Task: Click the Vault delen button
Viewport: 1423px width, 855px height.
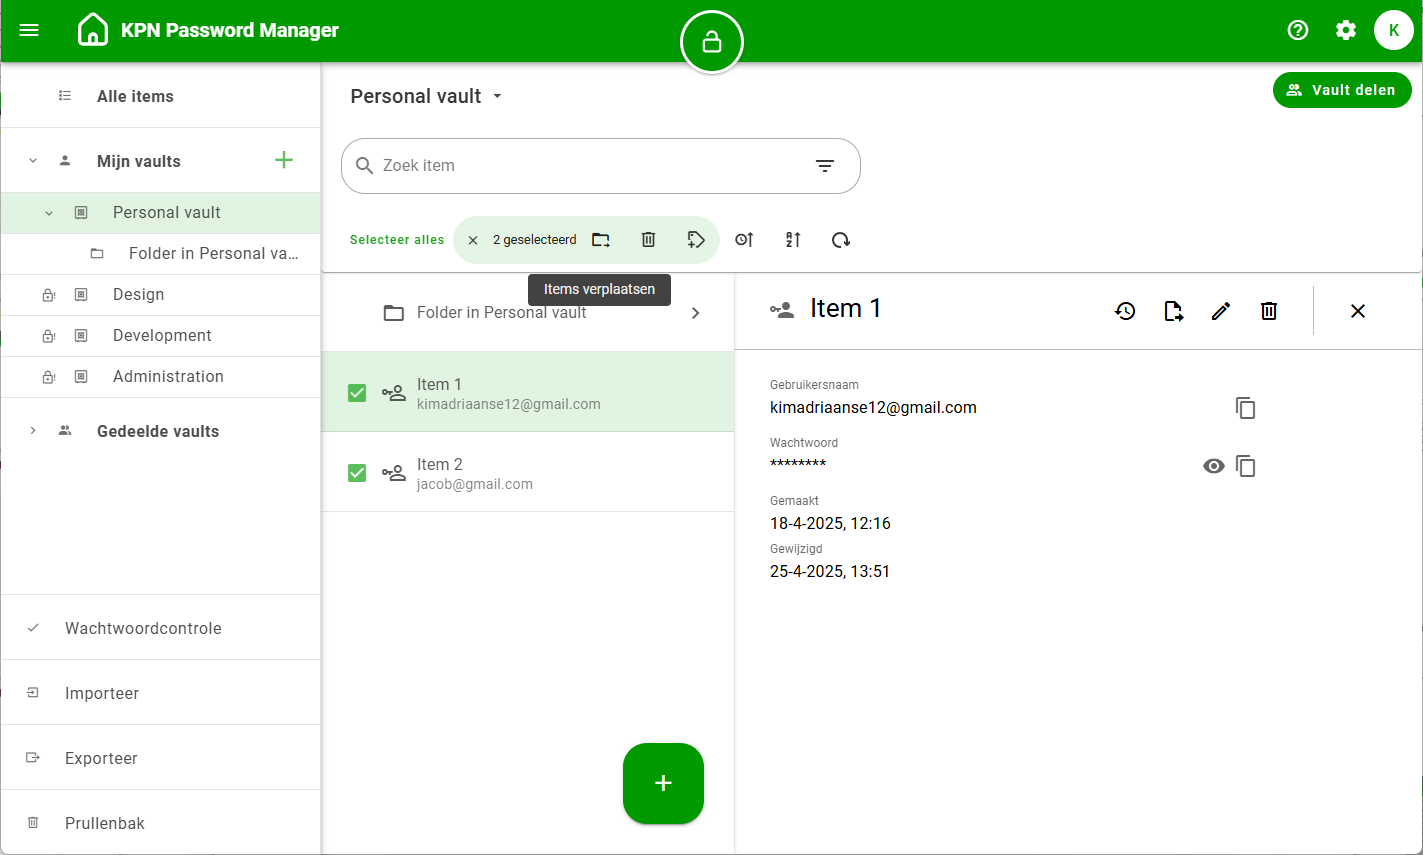Action: click(x=1341, y=90)
